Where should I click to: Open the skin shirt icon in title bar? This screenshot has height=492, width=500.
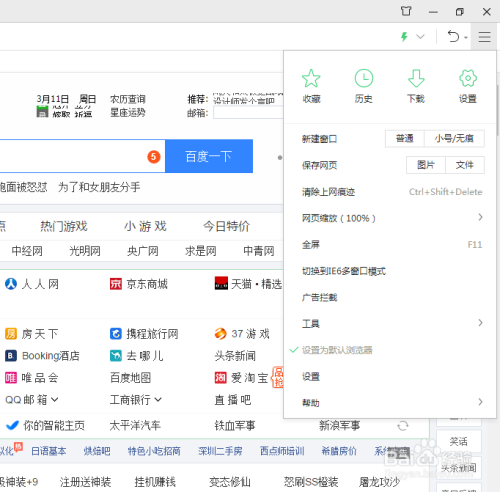(x=406, y=11)
